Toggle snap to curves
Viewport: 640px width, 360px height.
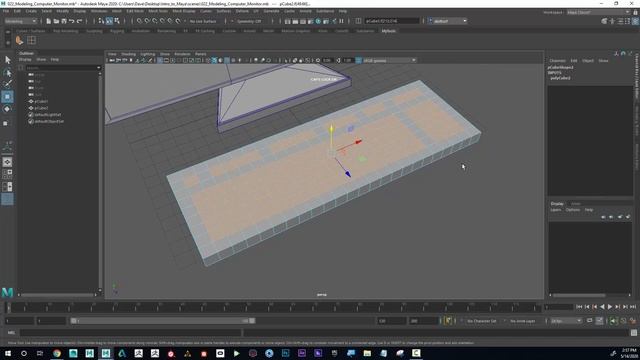(x=147, y=21)
